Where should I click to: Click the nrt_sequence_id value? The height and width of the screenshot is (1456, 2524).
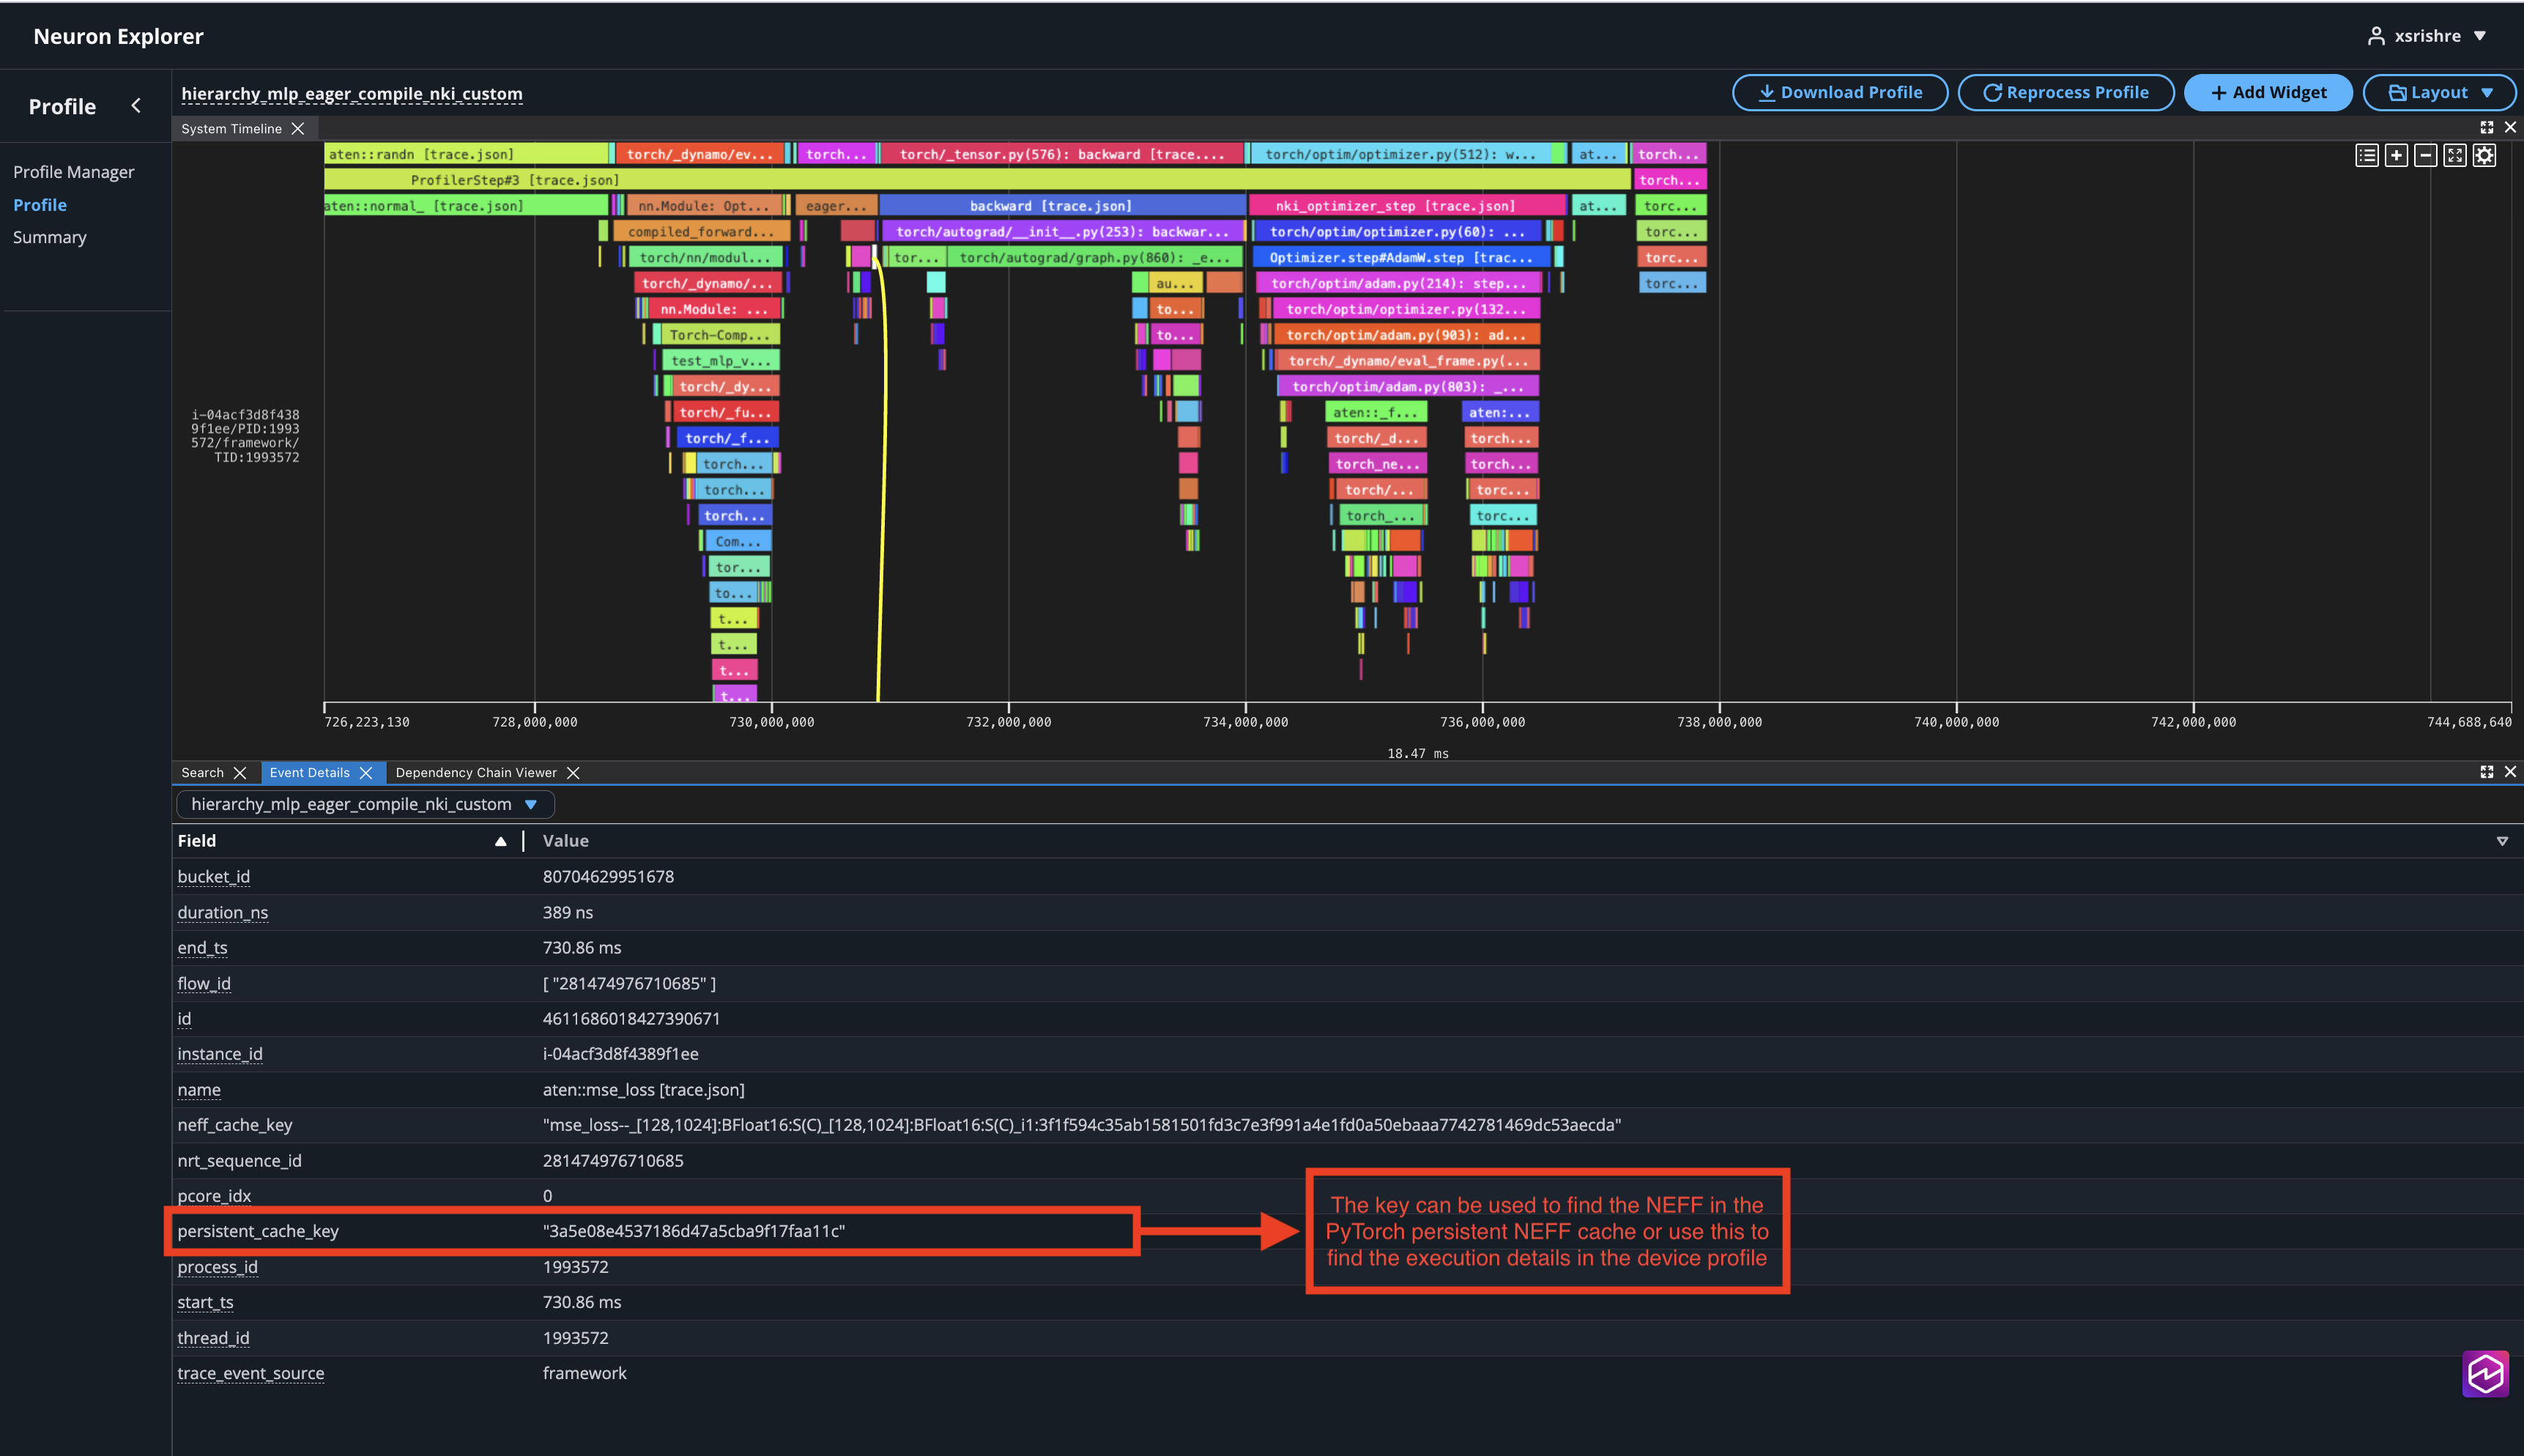[x=613, y=1161]
